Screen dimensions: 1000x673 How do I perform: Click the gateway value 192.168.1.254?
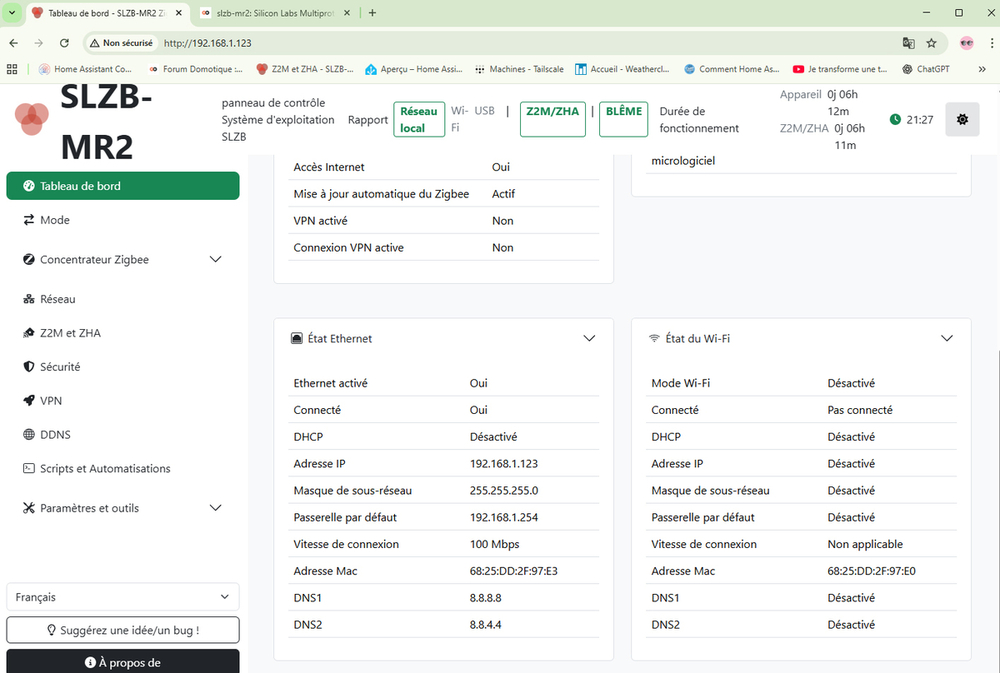tap(504, 517)
